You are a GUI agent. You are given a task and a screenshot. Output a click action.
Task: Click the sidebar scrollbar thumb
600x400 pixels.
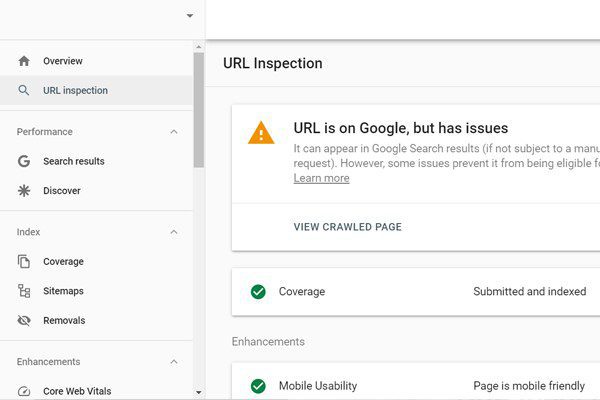pyautogui.click(x=199, y=110)
